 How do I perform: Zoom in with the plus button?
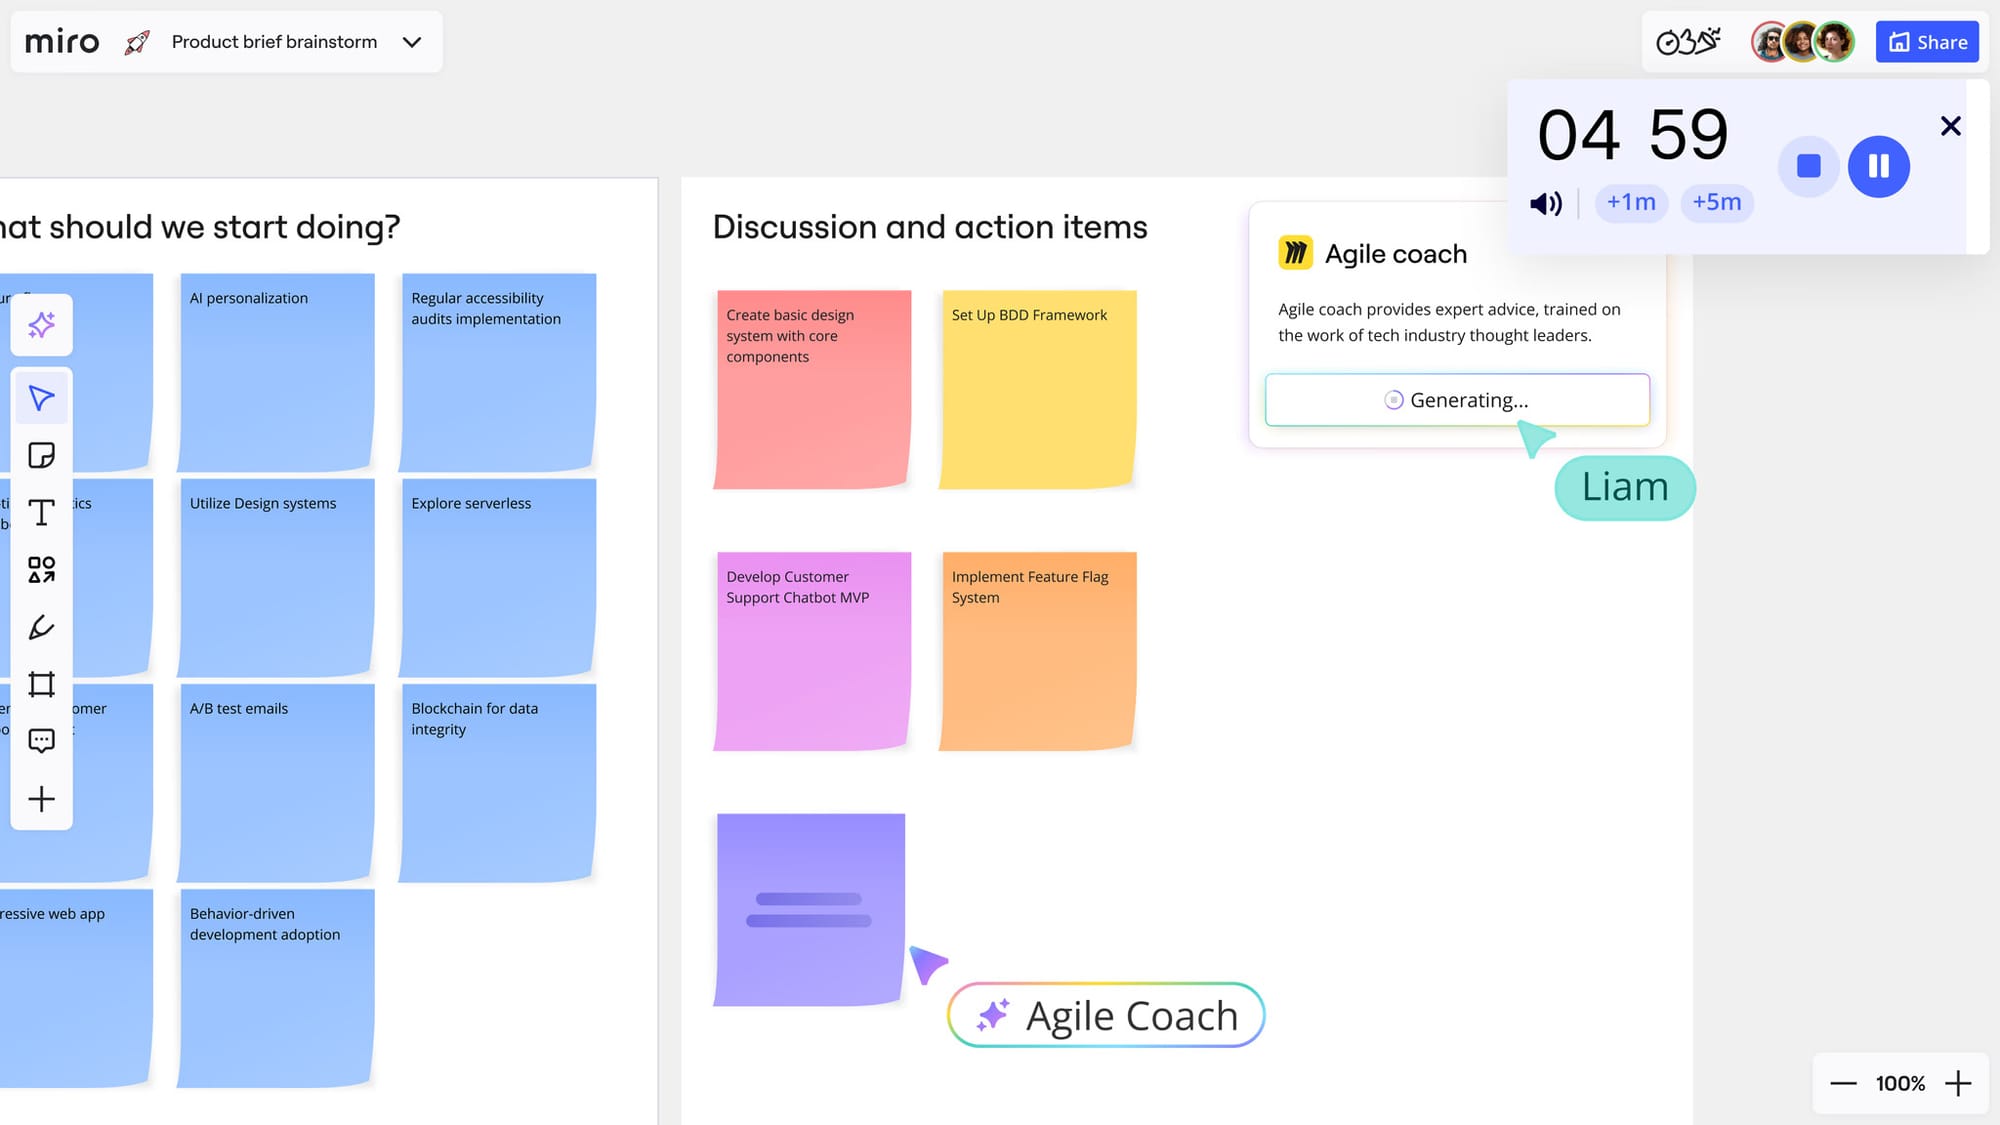(1958, 1084)
